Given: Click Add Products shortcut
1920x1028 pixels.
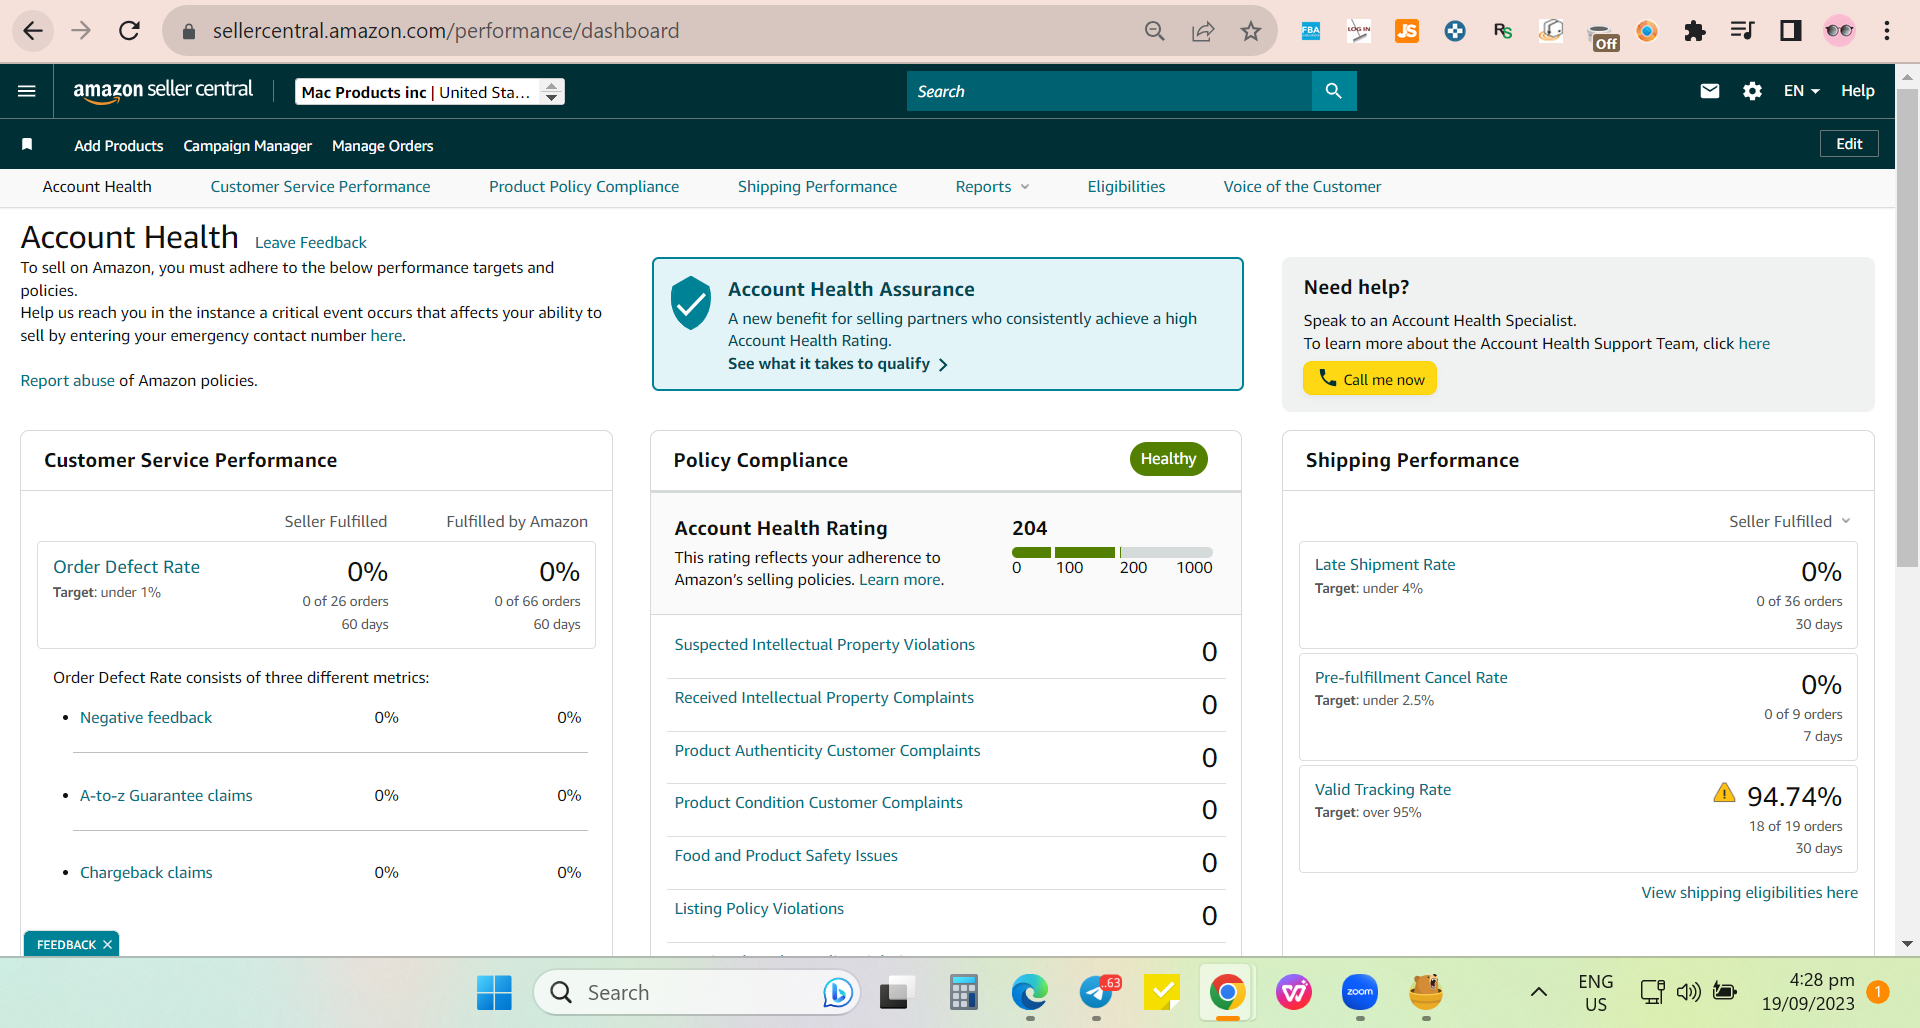Looking at the screenshot, I should (x=119, y=146).
